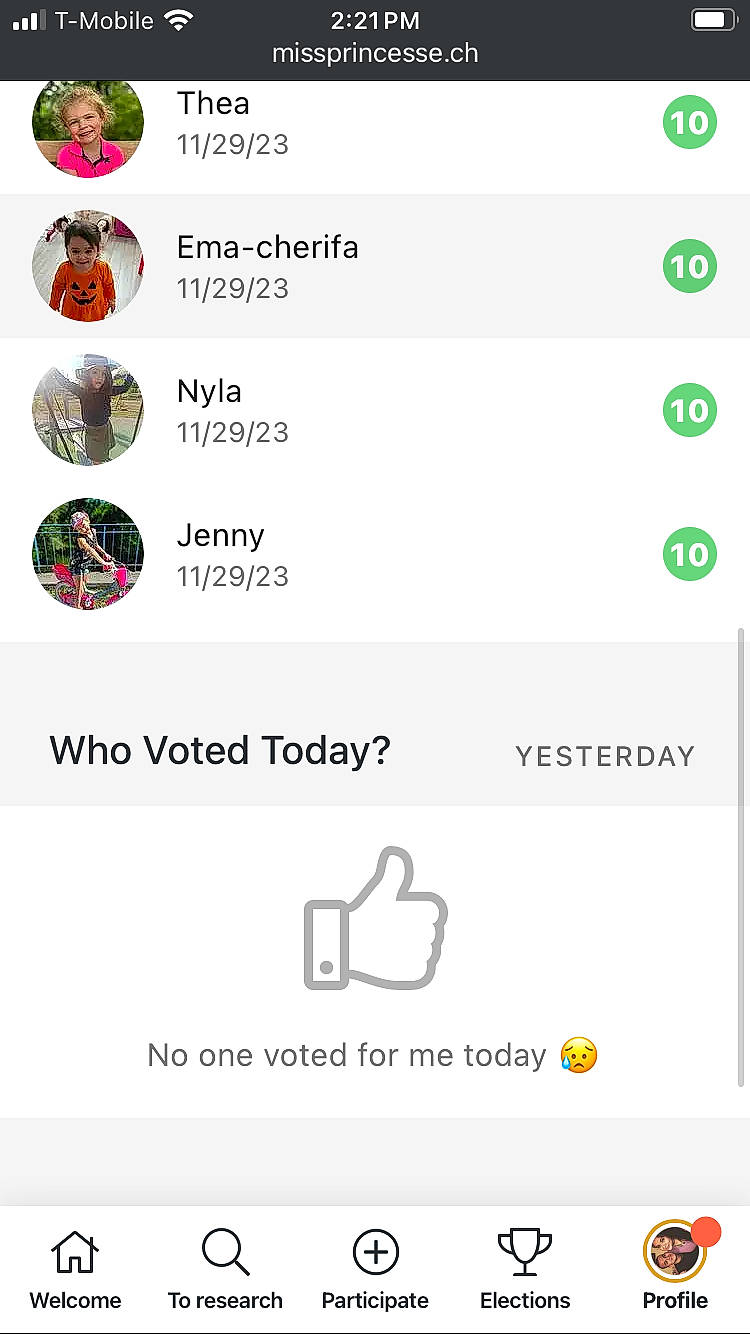The height and width of the screenshot is (1334, 750).
Task: Open the Profile avatar in the bottom bar
Action: point(674,1254)
